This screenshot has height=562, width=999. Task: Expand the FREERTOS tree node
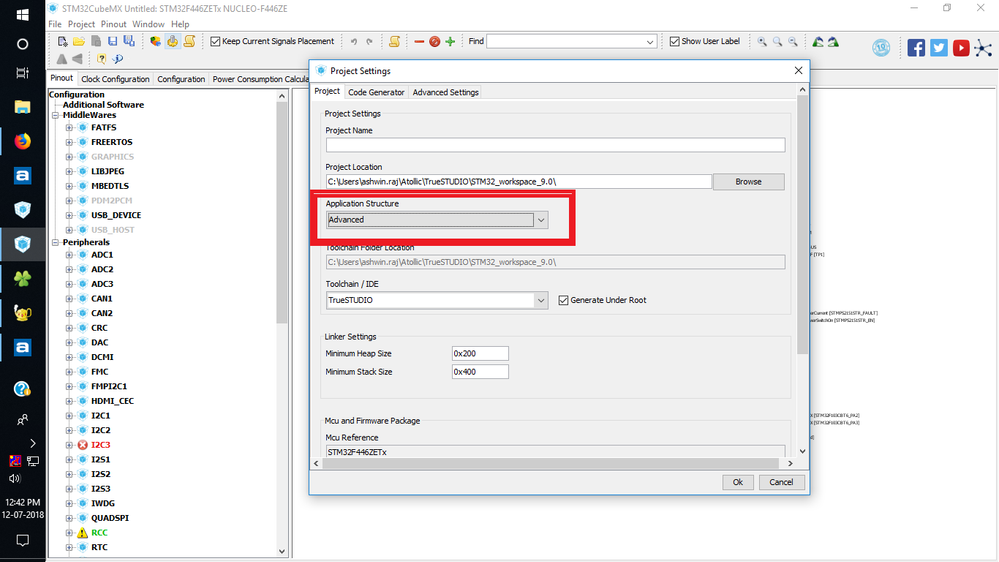(x=69, y=142)
